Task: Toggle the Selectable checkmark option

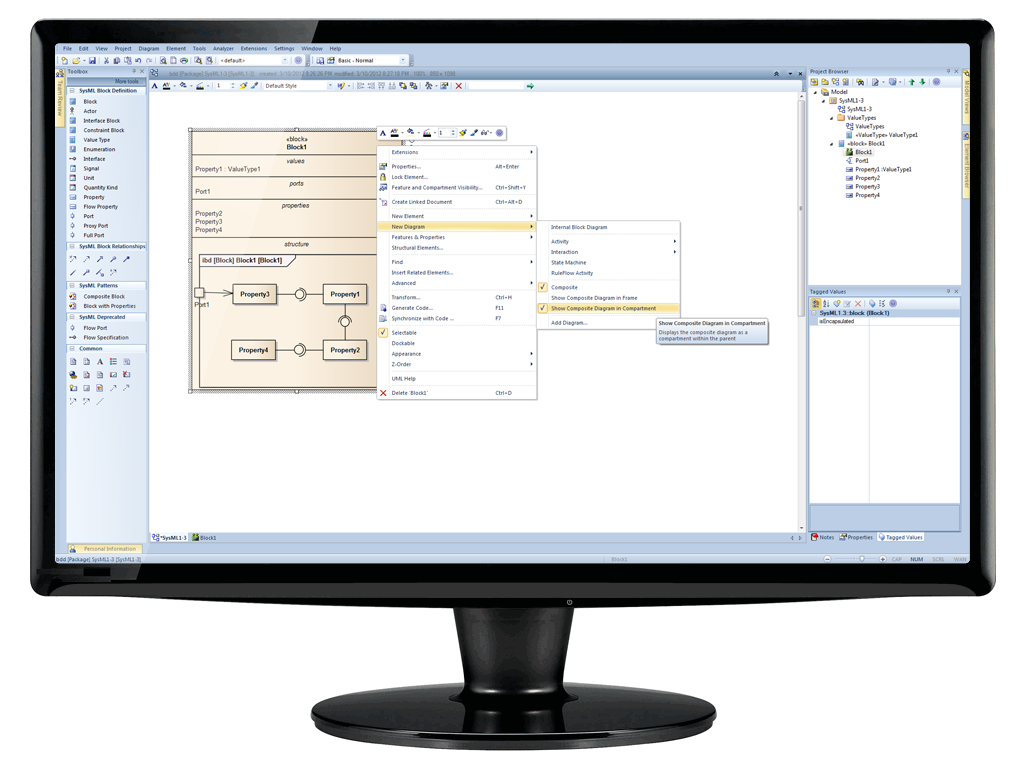Action: (383, 332)
